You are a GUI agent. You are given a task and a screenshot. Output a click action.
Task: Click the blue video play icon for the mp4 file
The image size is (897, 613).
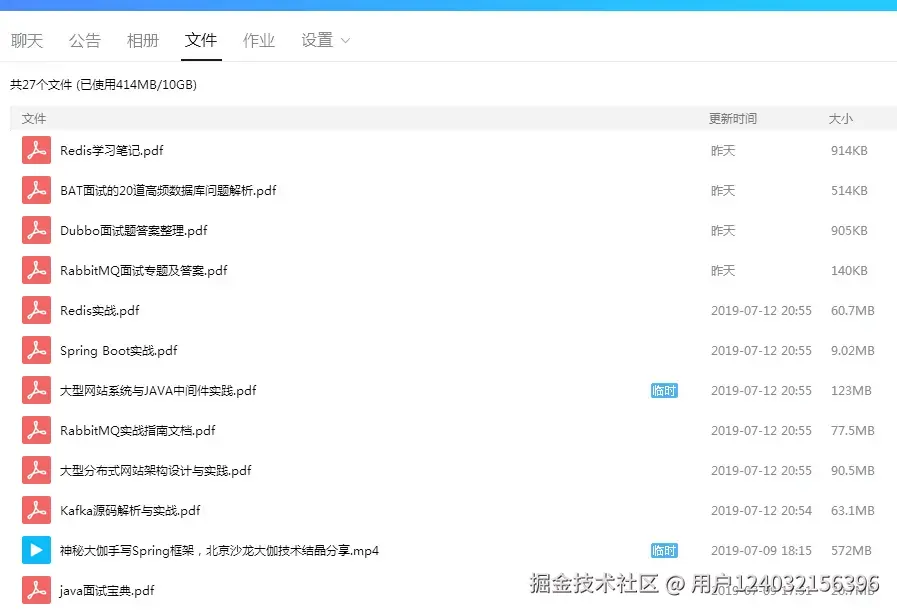point(37,550)
